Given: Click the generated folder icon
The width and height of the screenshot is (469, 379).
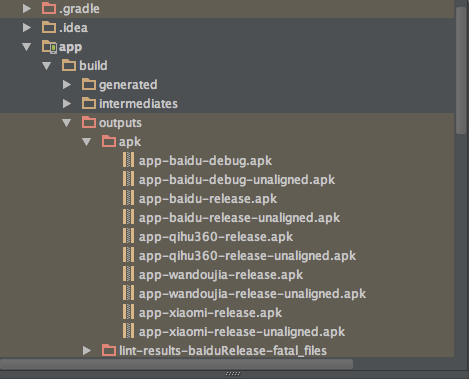Looking at the screenshot, I should tap(89, 84).
